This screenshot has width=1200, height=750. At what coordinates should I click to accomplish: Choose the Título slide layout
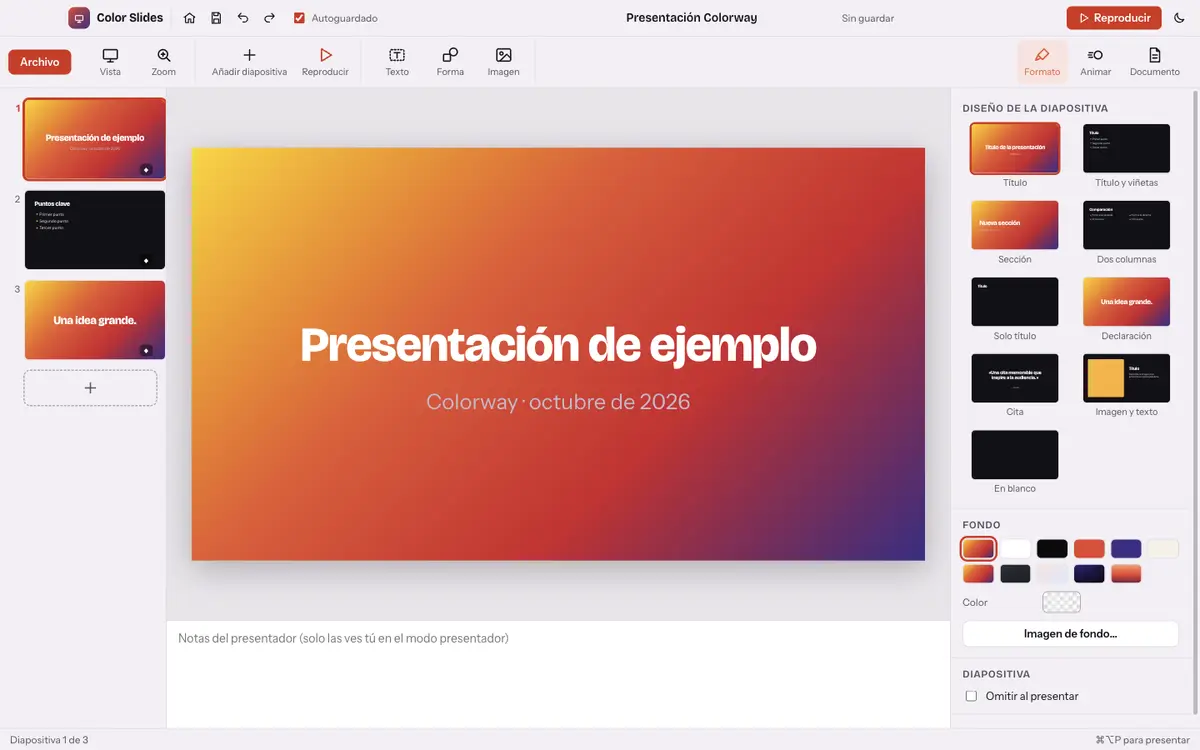click(x=1015, y=148)
